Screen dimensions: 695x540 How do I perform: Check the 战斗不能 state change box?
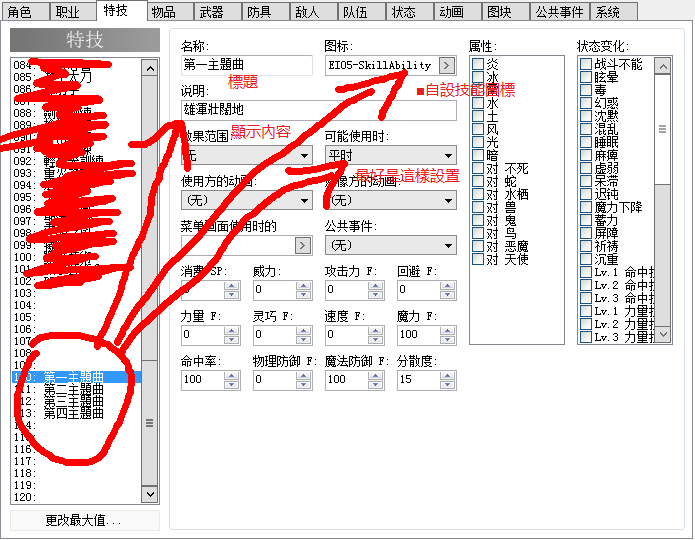point(586,64)
